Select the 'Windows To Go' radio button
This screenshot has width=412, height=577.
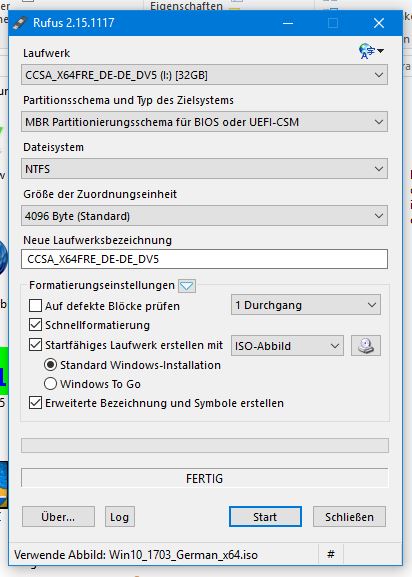tap(50, 384)
